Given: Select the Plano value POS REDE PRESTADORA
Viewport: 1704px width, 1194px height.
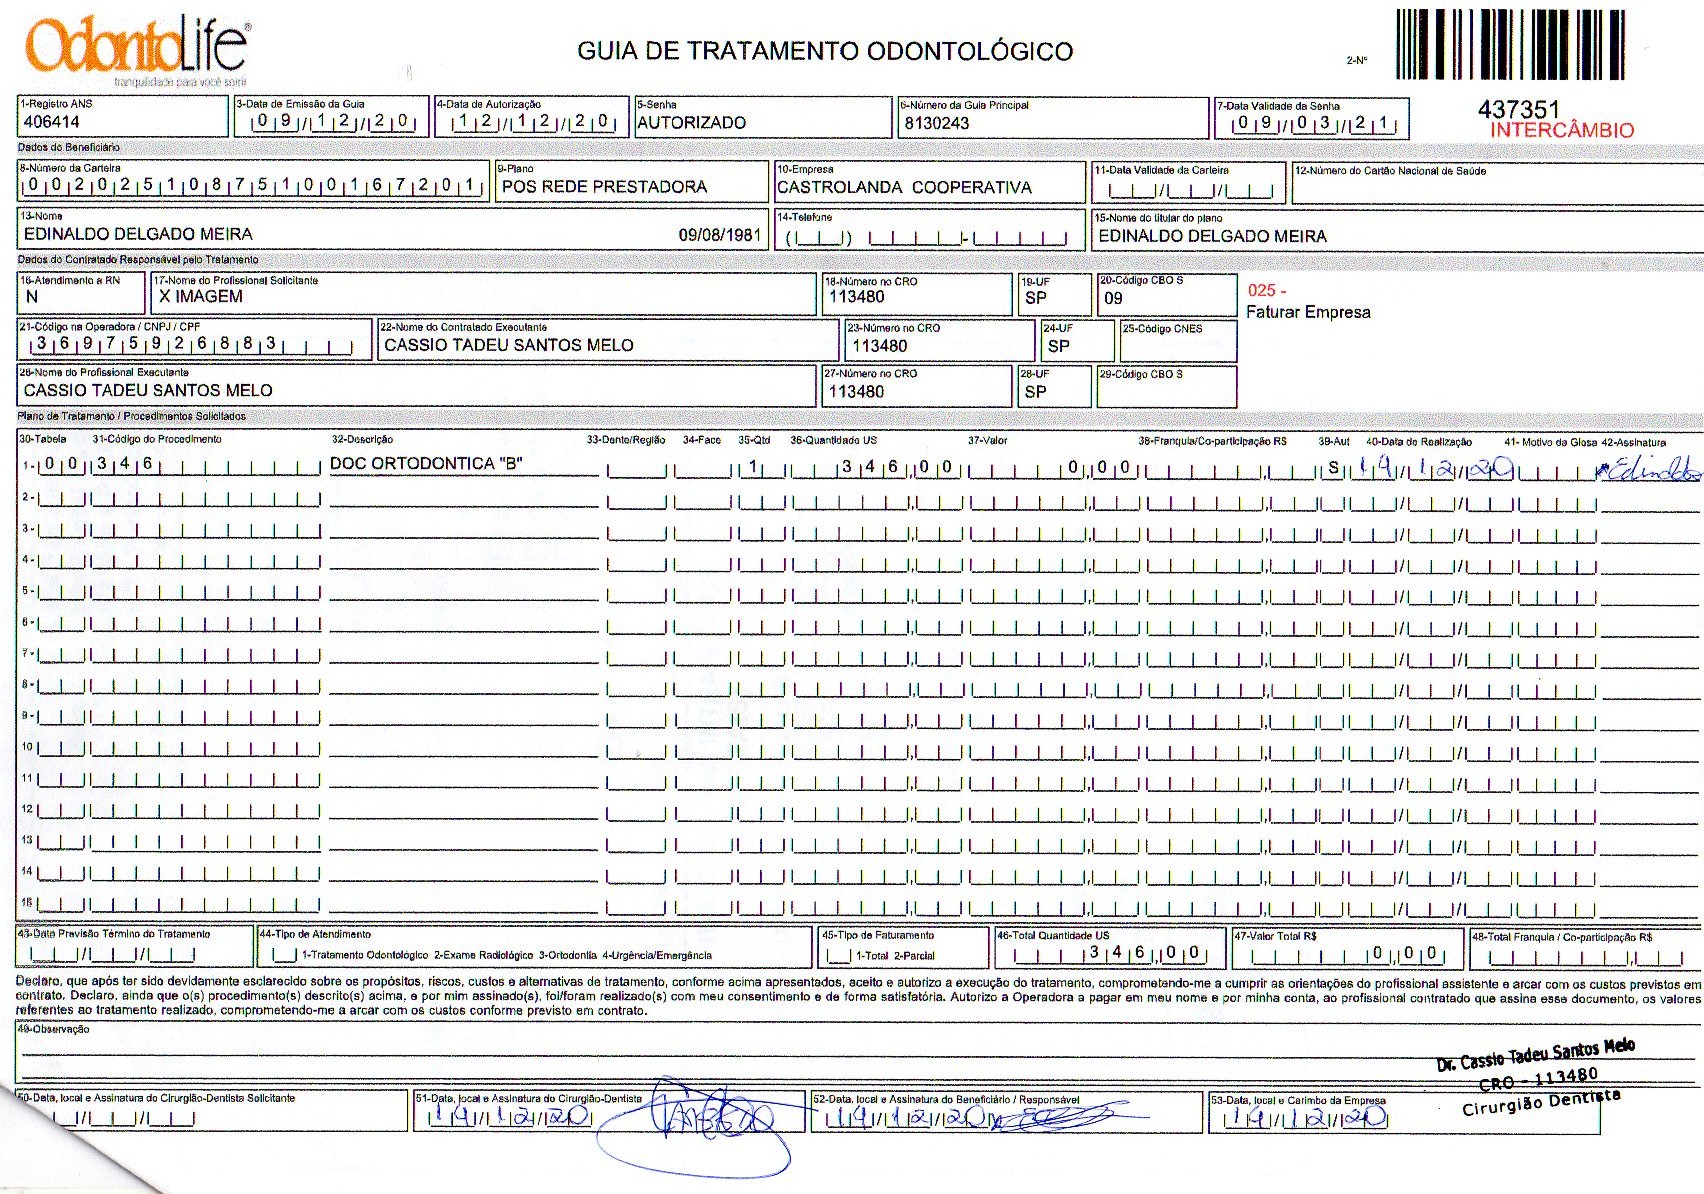Looking at the screenshot, I should pos(604,187).
